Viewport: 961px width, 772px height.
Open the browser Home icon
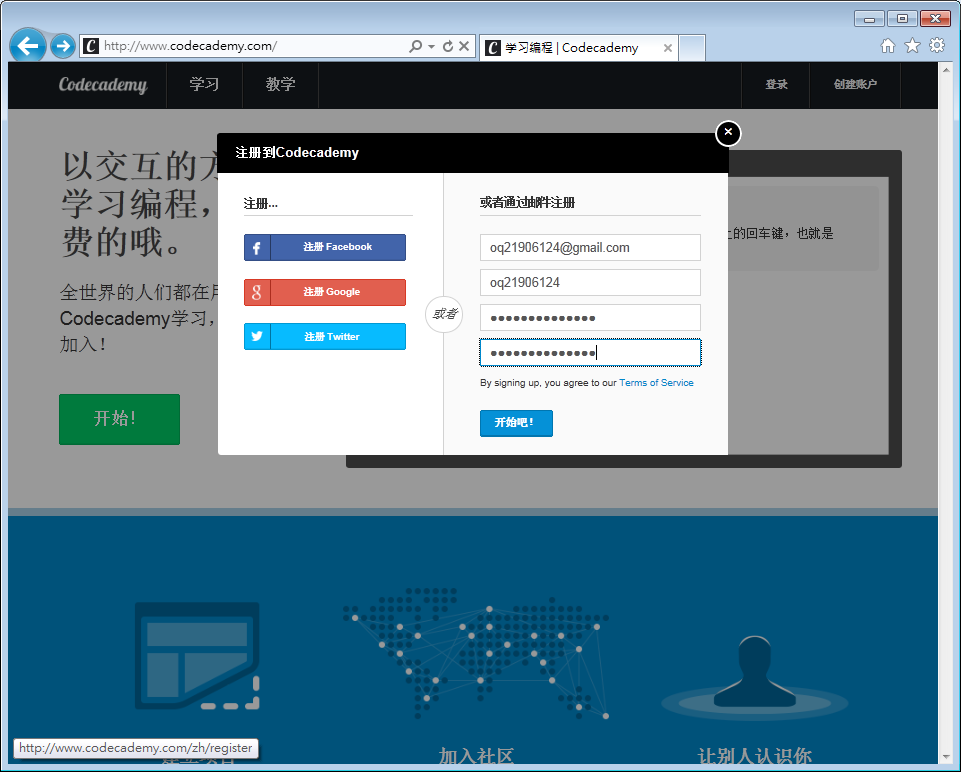pos(887,45)
